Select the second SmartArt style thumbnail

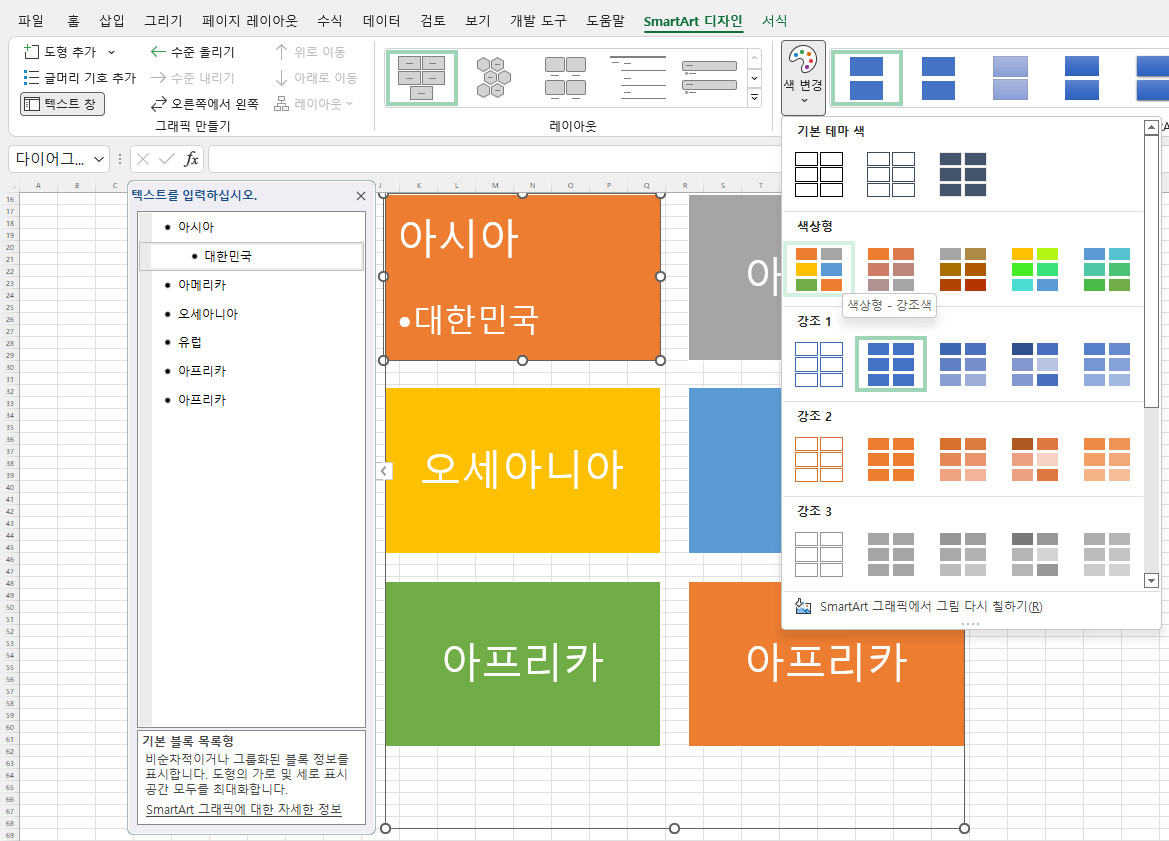pyautogui.click(x=938, y=78)
